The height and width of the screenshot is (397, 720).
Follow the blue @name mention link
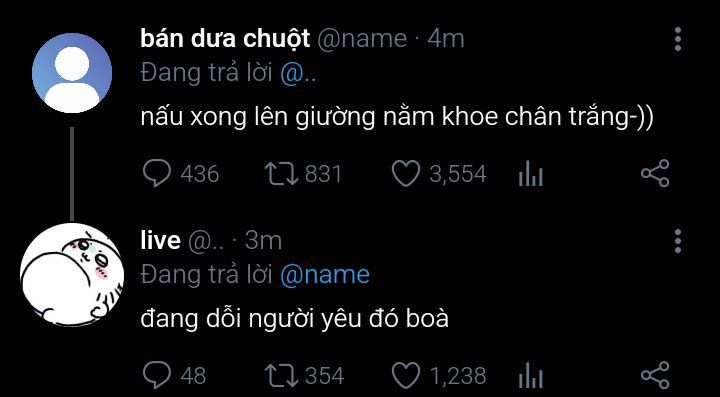[325, 275]
